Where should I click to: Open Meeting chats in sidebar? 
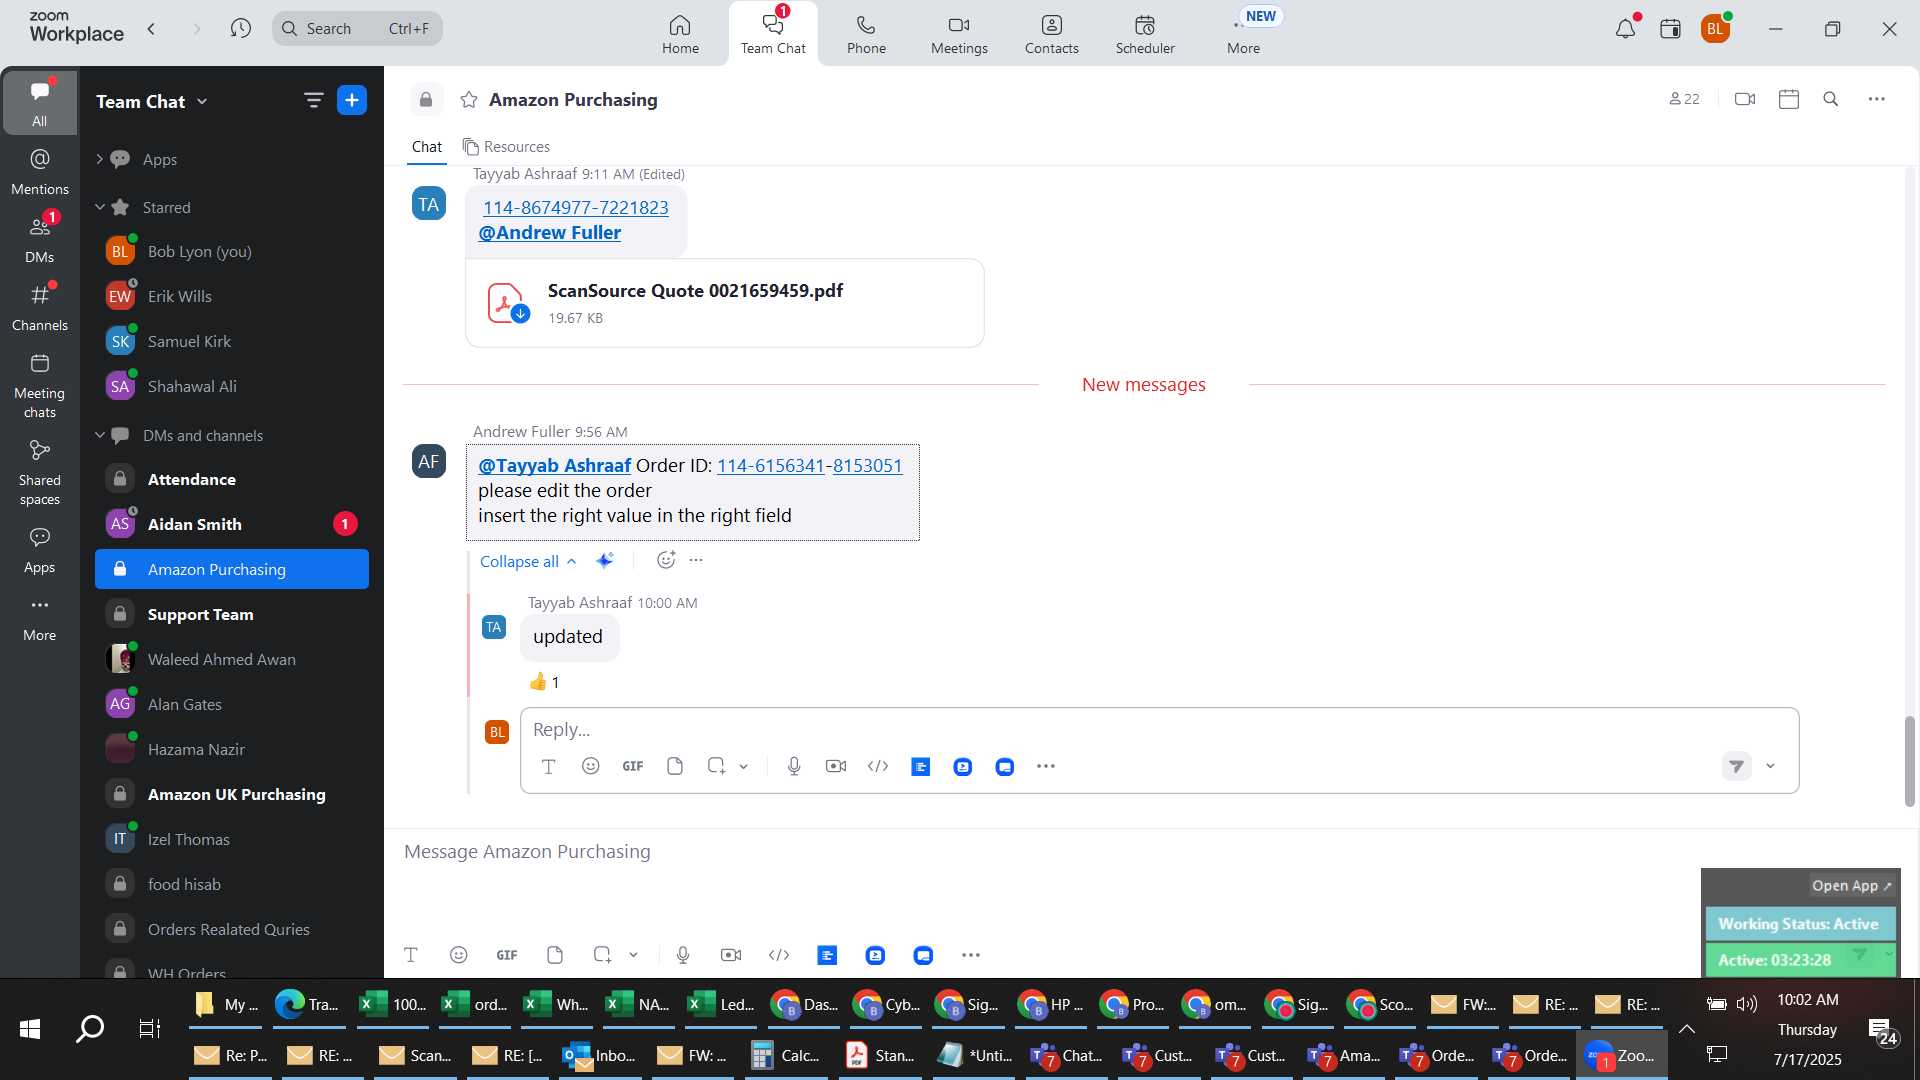pos(40,386)
